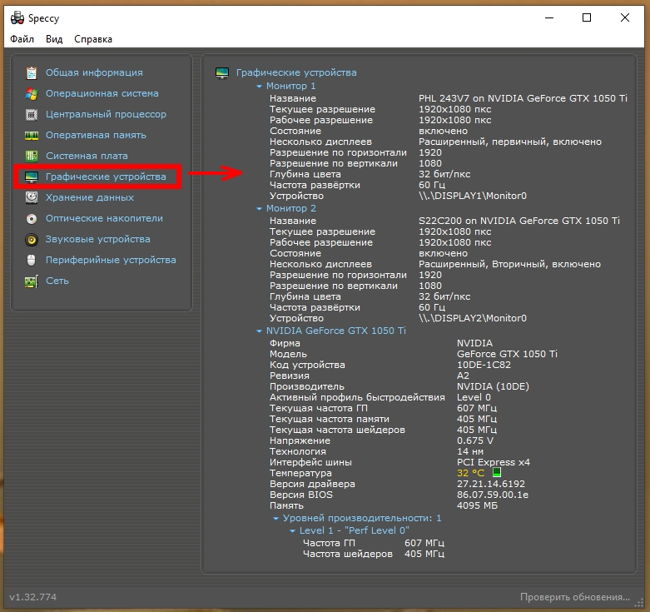Click the device code 10DE-1C82
650x612 pixels.
click(x=484, y=365)
